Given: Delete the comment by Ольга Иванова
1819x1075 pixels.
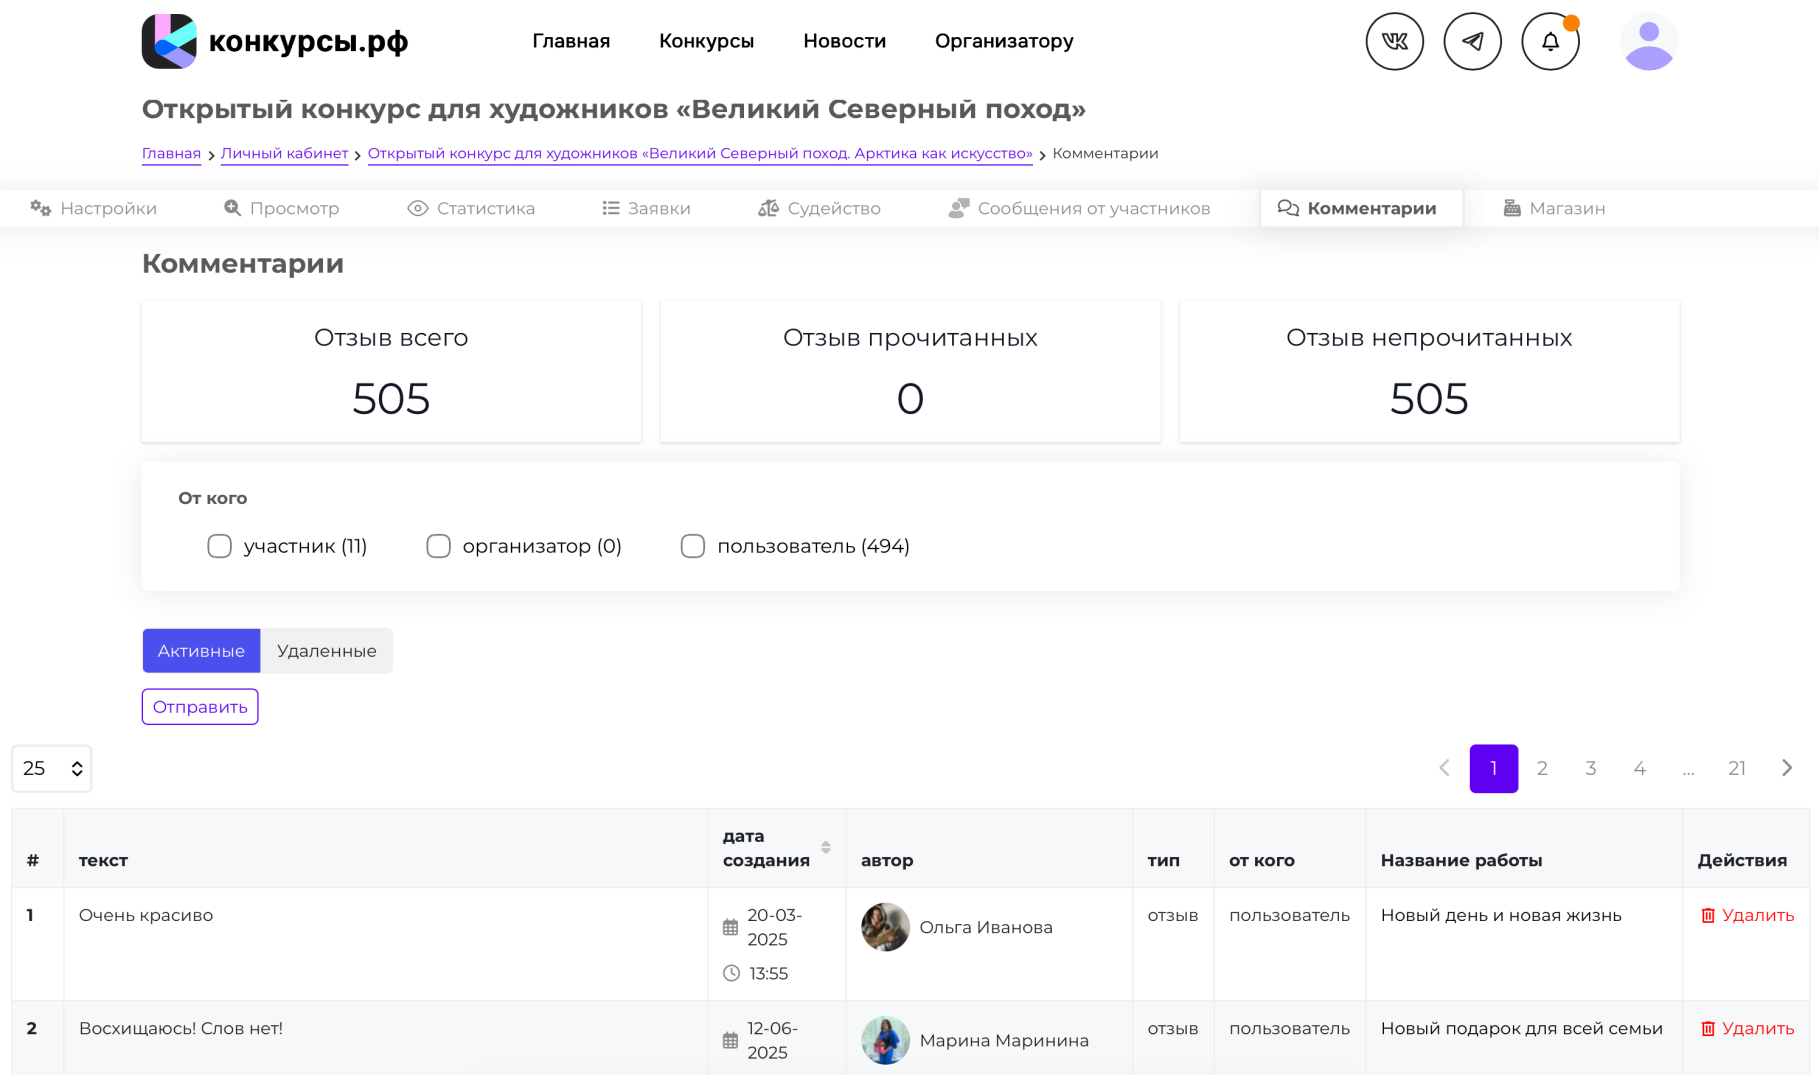Looking at the screenshot, I should click(1747, 915).
